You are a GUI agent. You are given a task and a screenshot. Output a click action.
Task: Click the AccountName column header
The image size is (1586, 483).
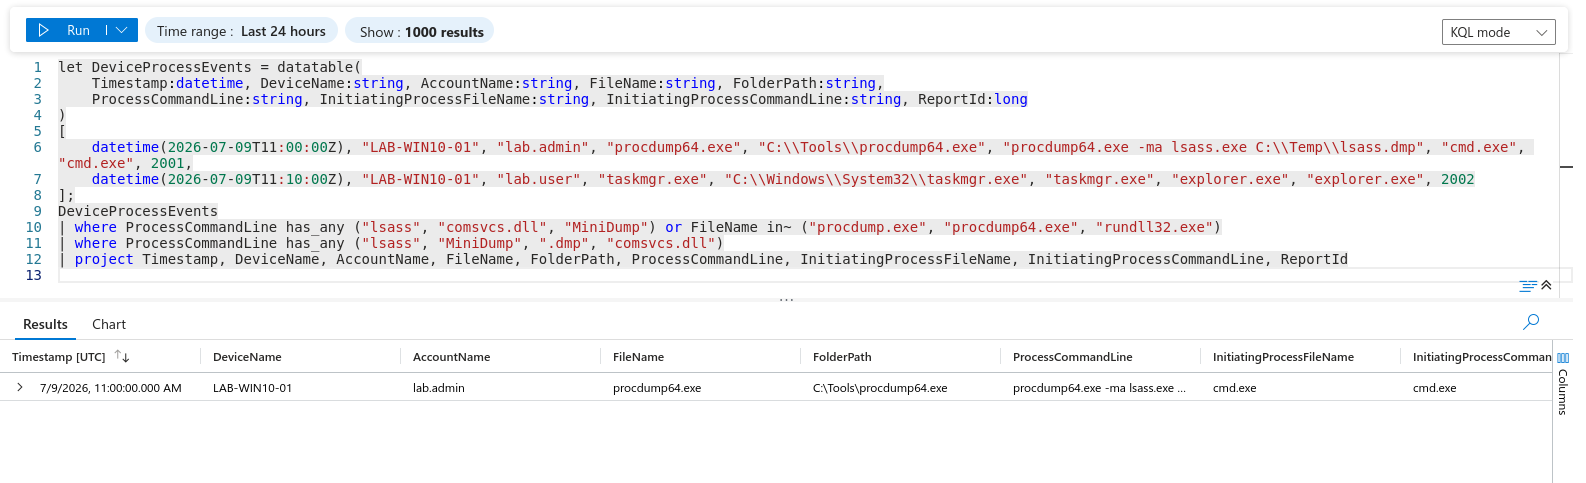tap(451, 357)
